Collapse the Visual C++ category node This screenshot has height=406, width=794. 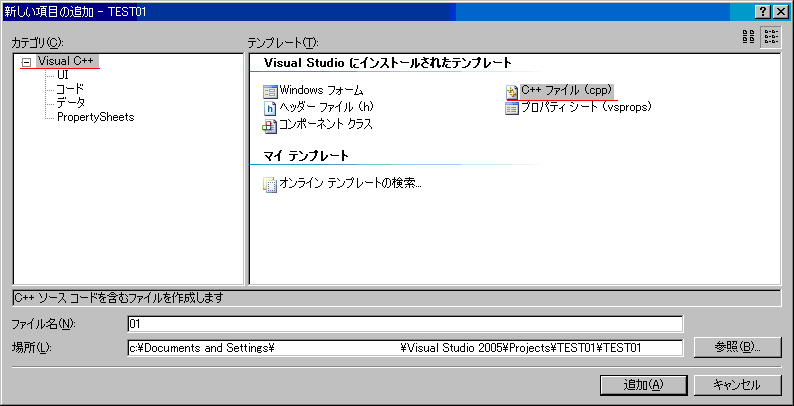(x=27, y=62)
